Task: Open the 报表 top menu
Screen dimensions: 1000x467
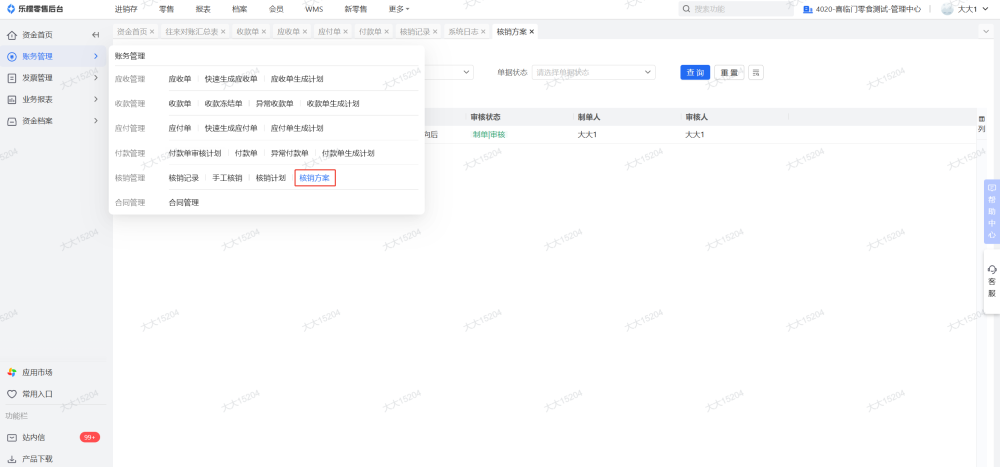Action: pos(203,10)
